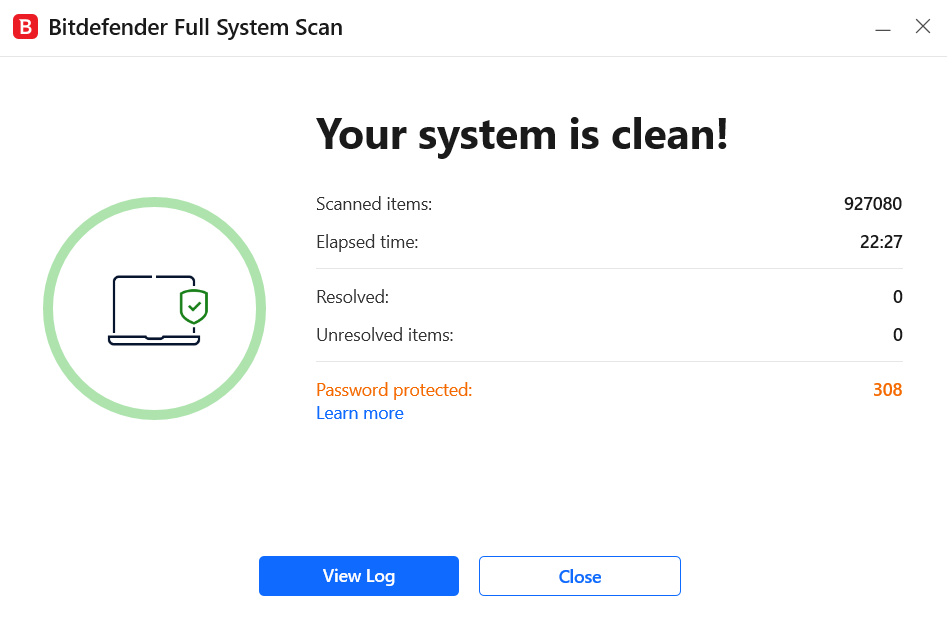Screen dimensions: 947x635
Task: Follow the Learn more link
Action: tap(360, 413)
